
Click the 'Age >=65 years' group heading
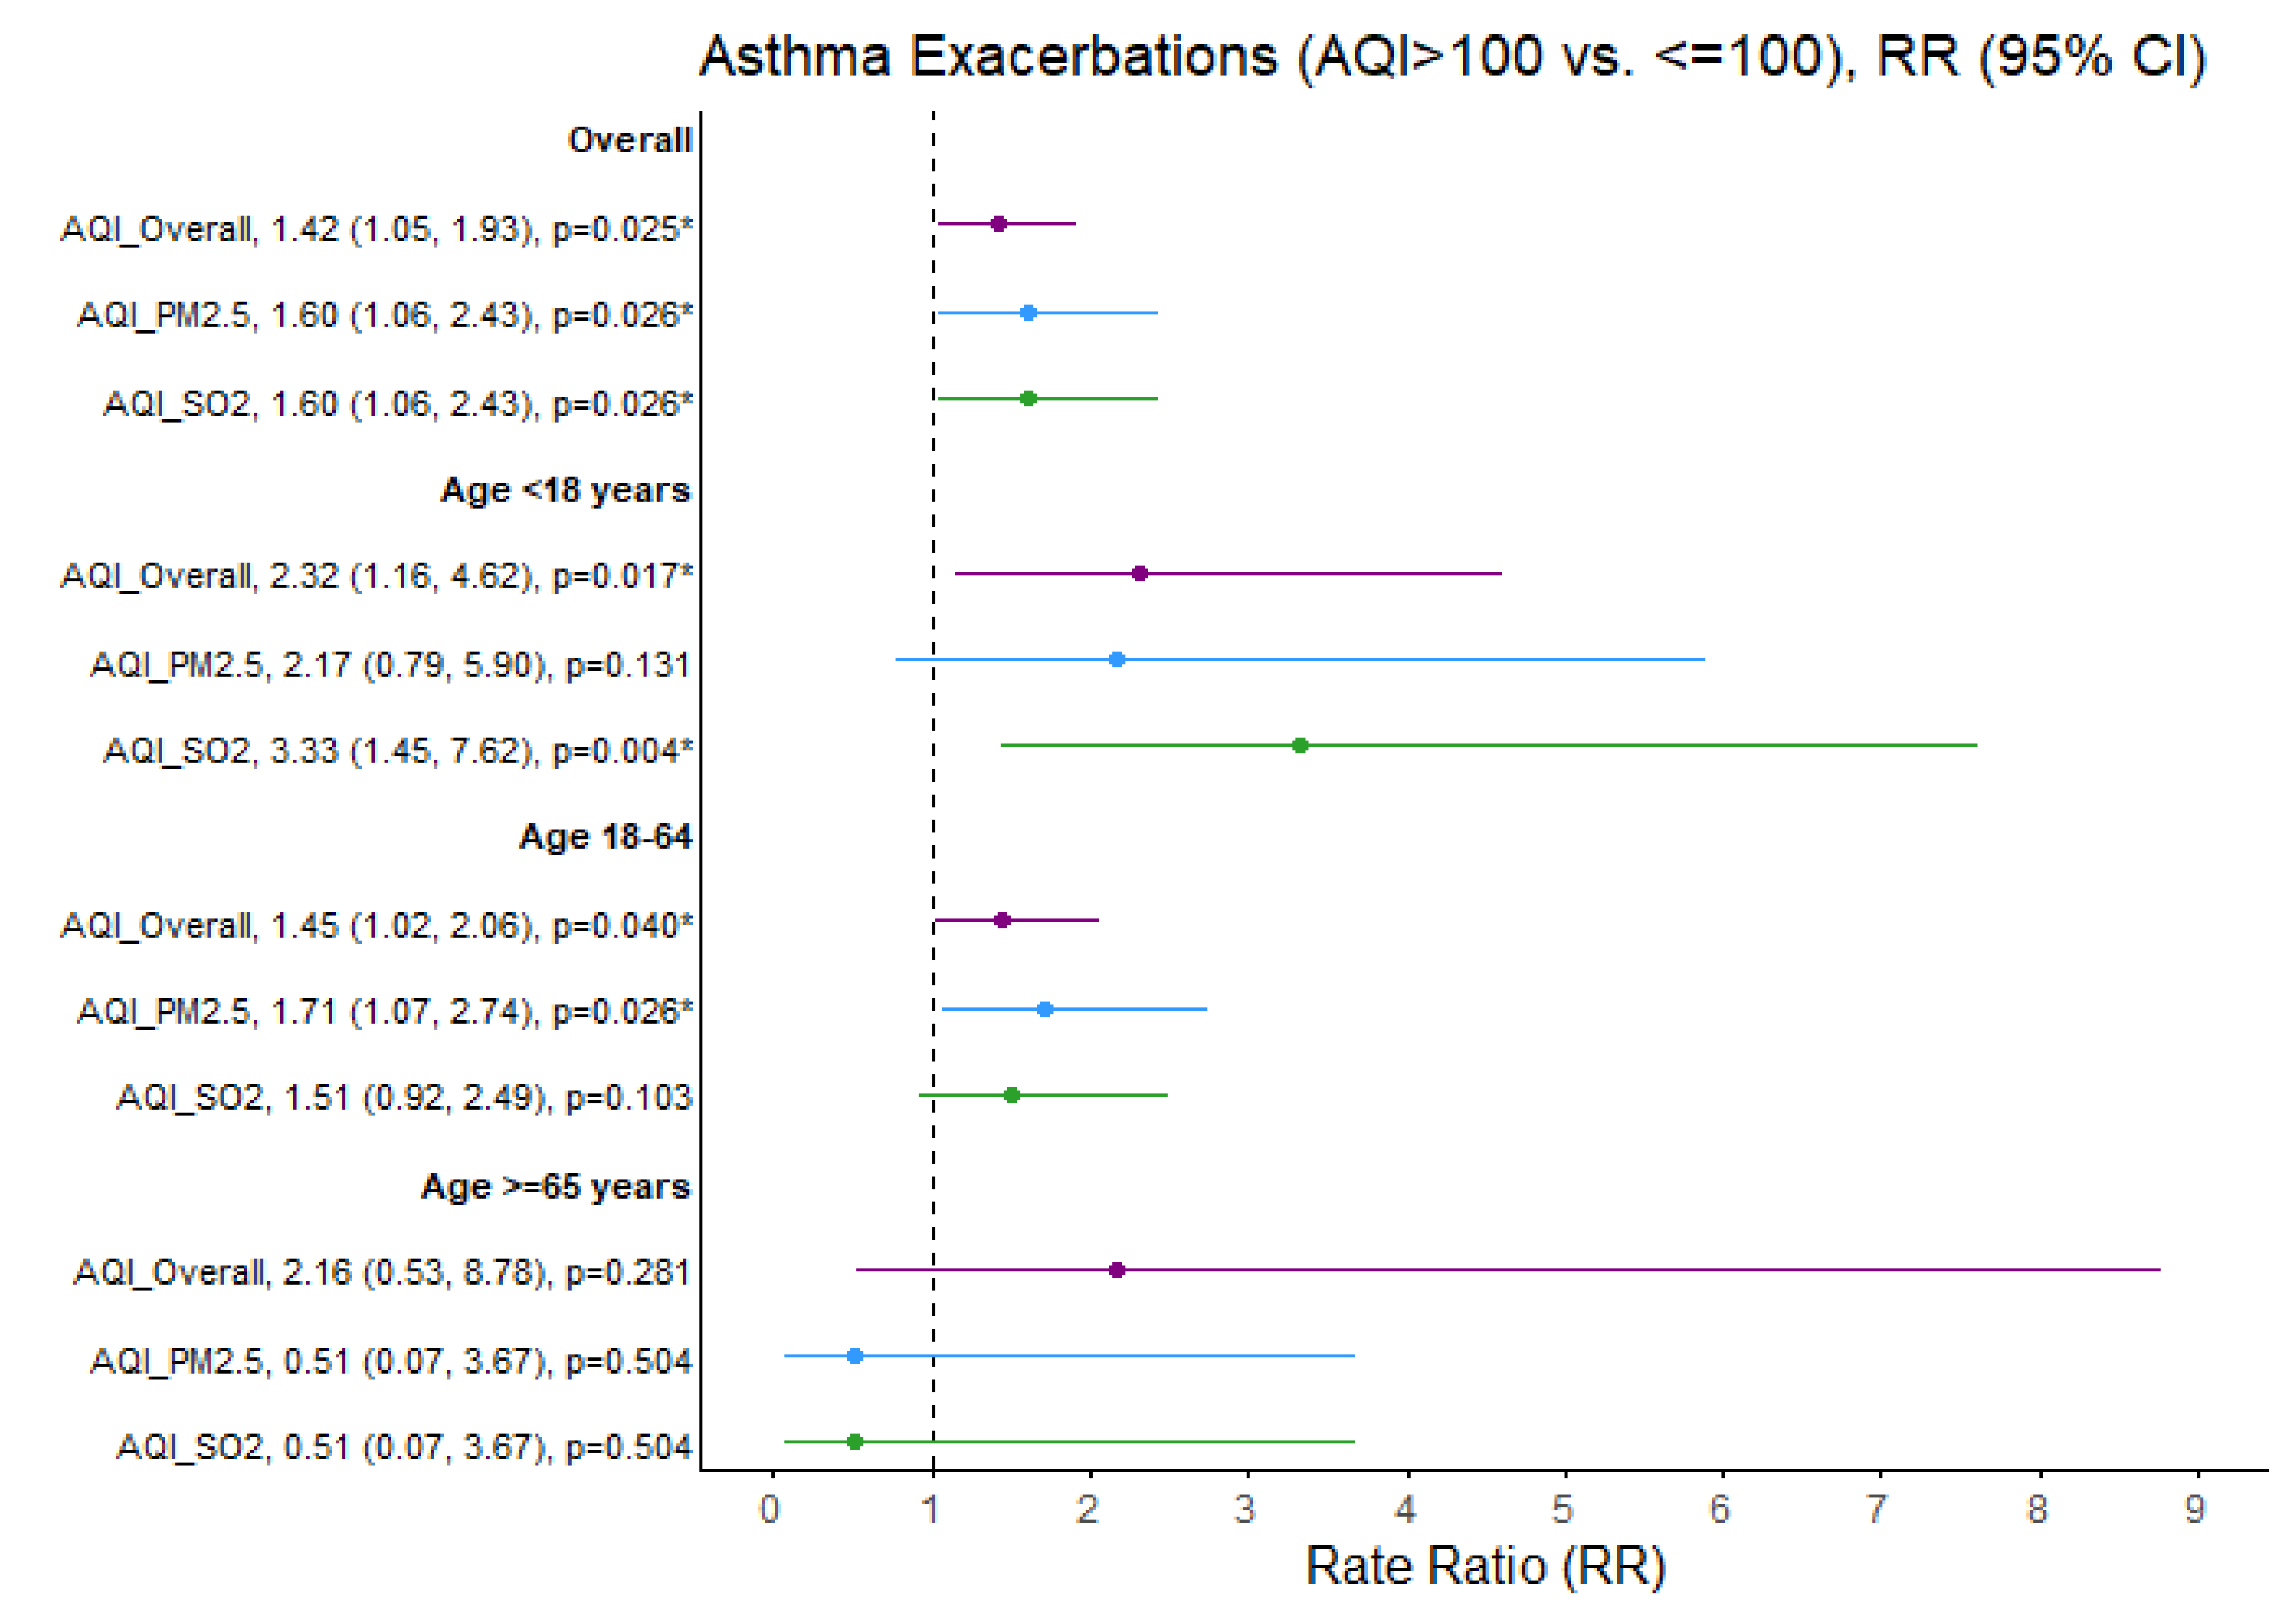click(x=555, y=1187)
